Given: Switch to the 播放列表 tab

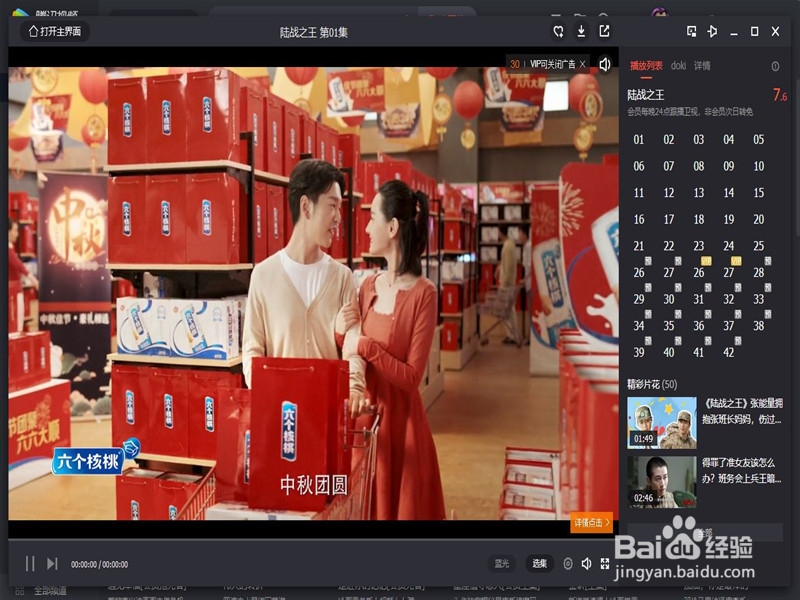Looking at the screenshot, I should (x=646, y=66).
